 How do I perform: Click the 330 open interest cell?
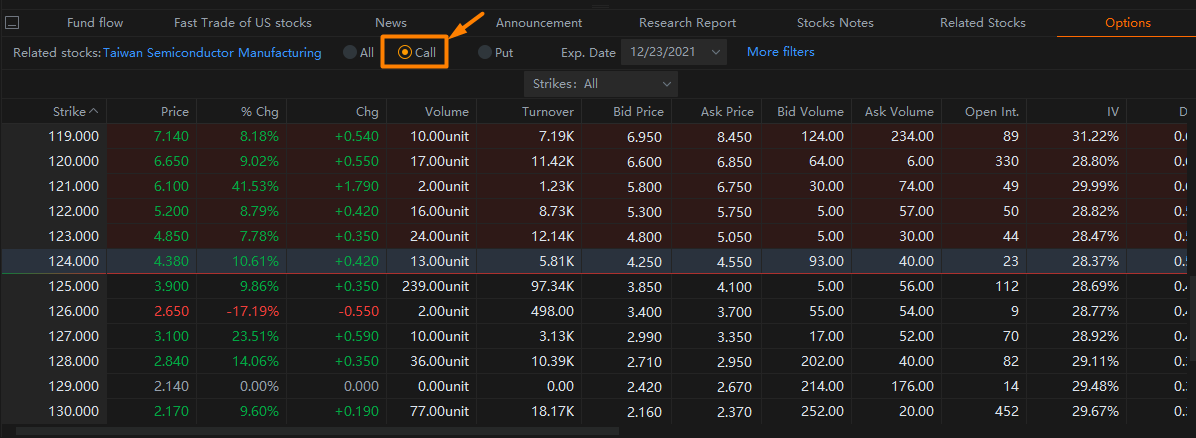pos(1007,162)
